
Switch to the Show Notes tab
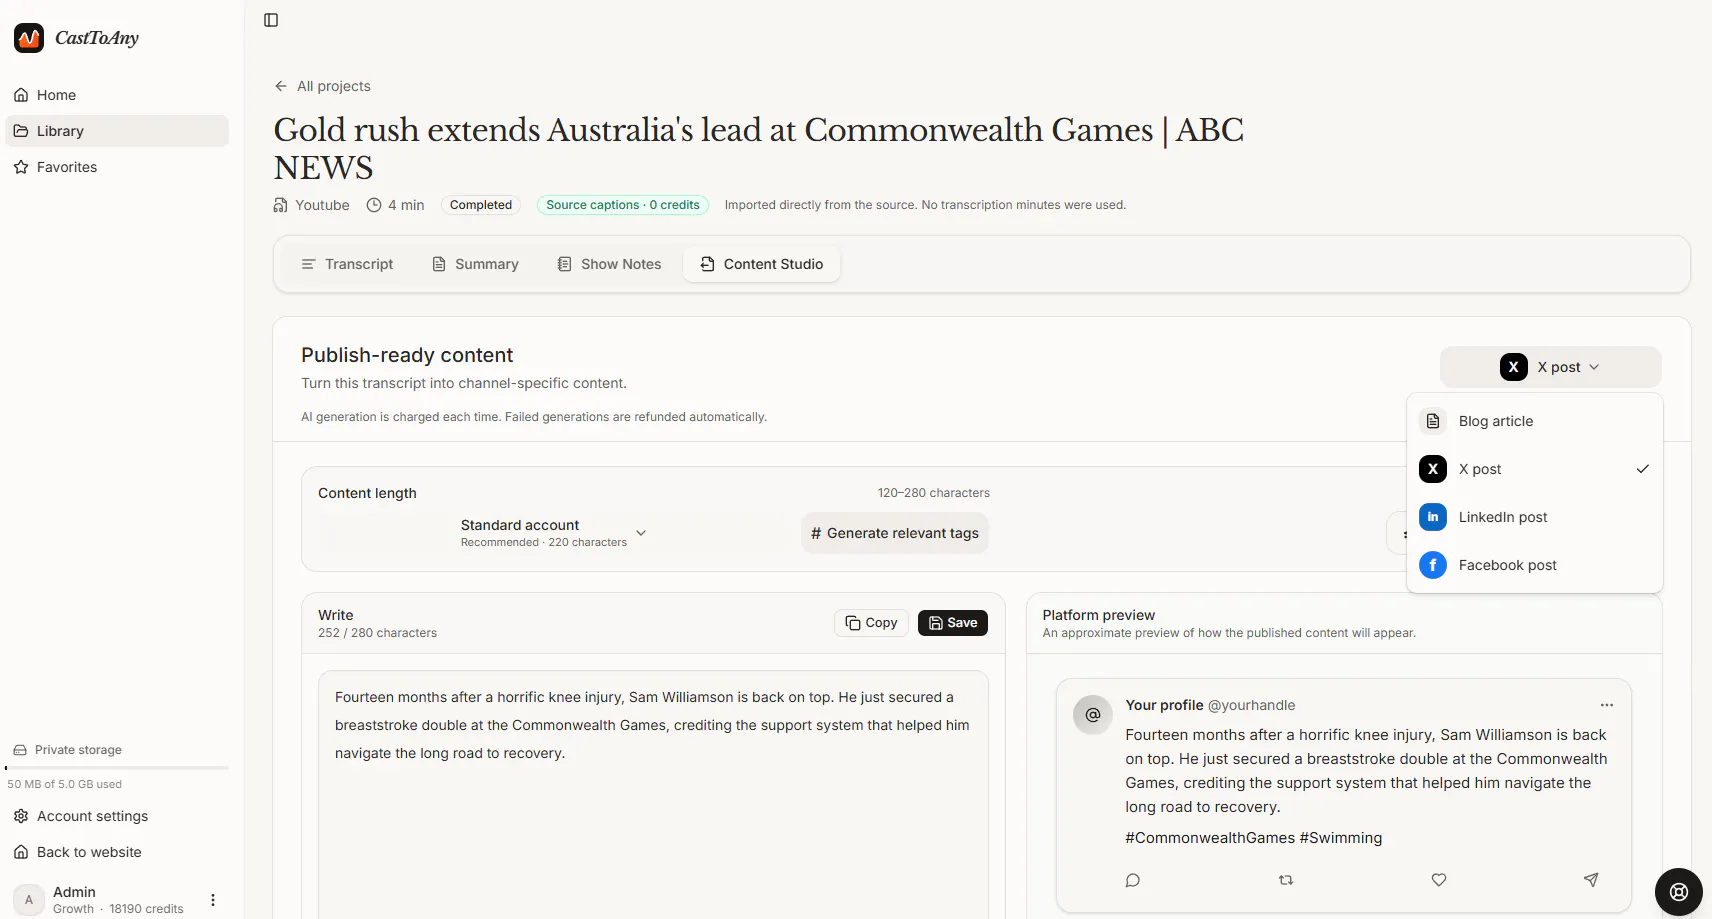point(609,264)
